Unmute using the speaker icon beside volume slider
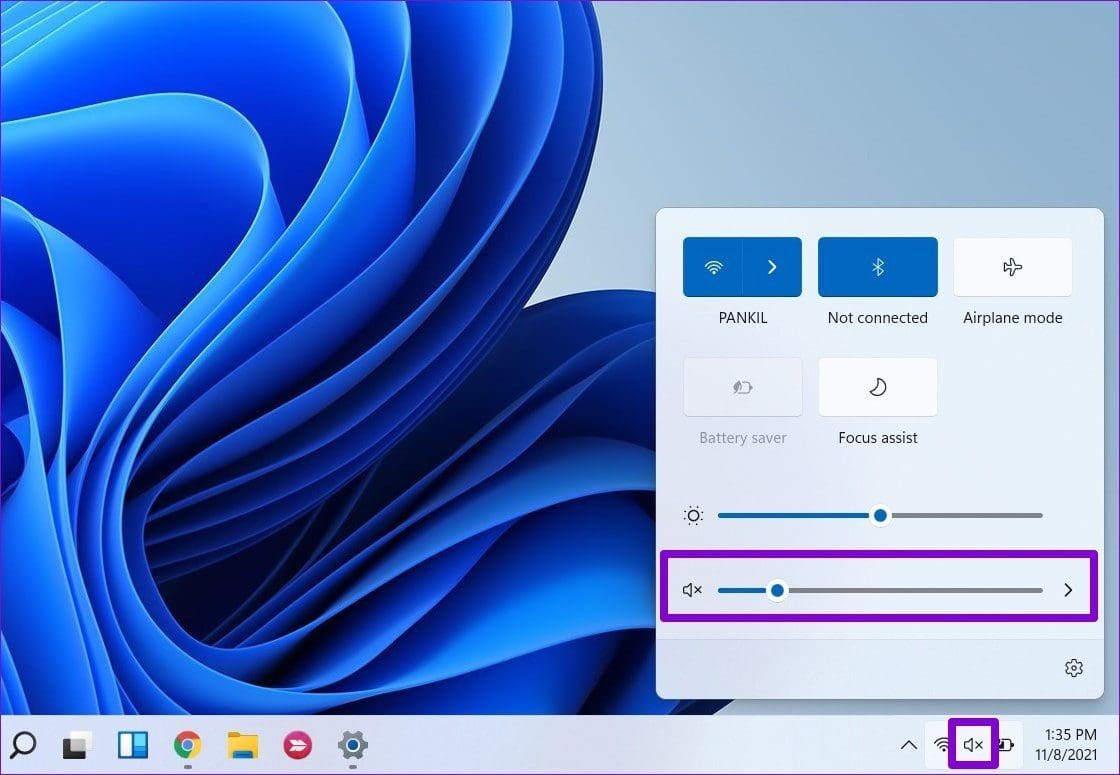 (x=692, y=590)
